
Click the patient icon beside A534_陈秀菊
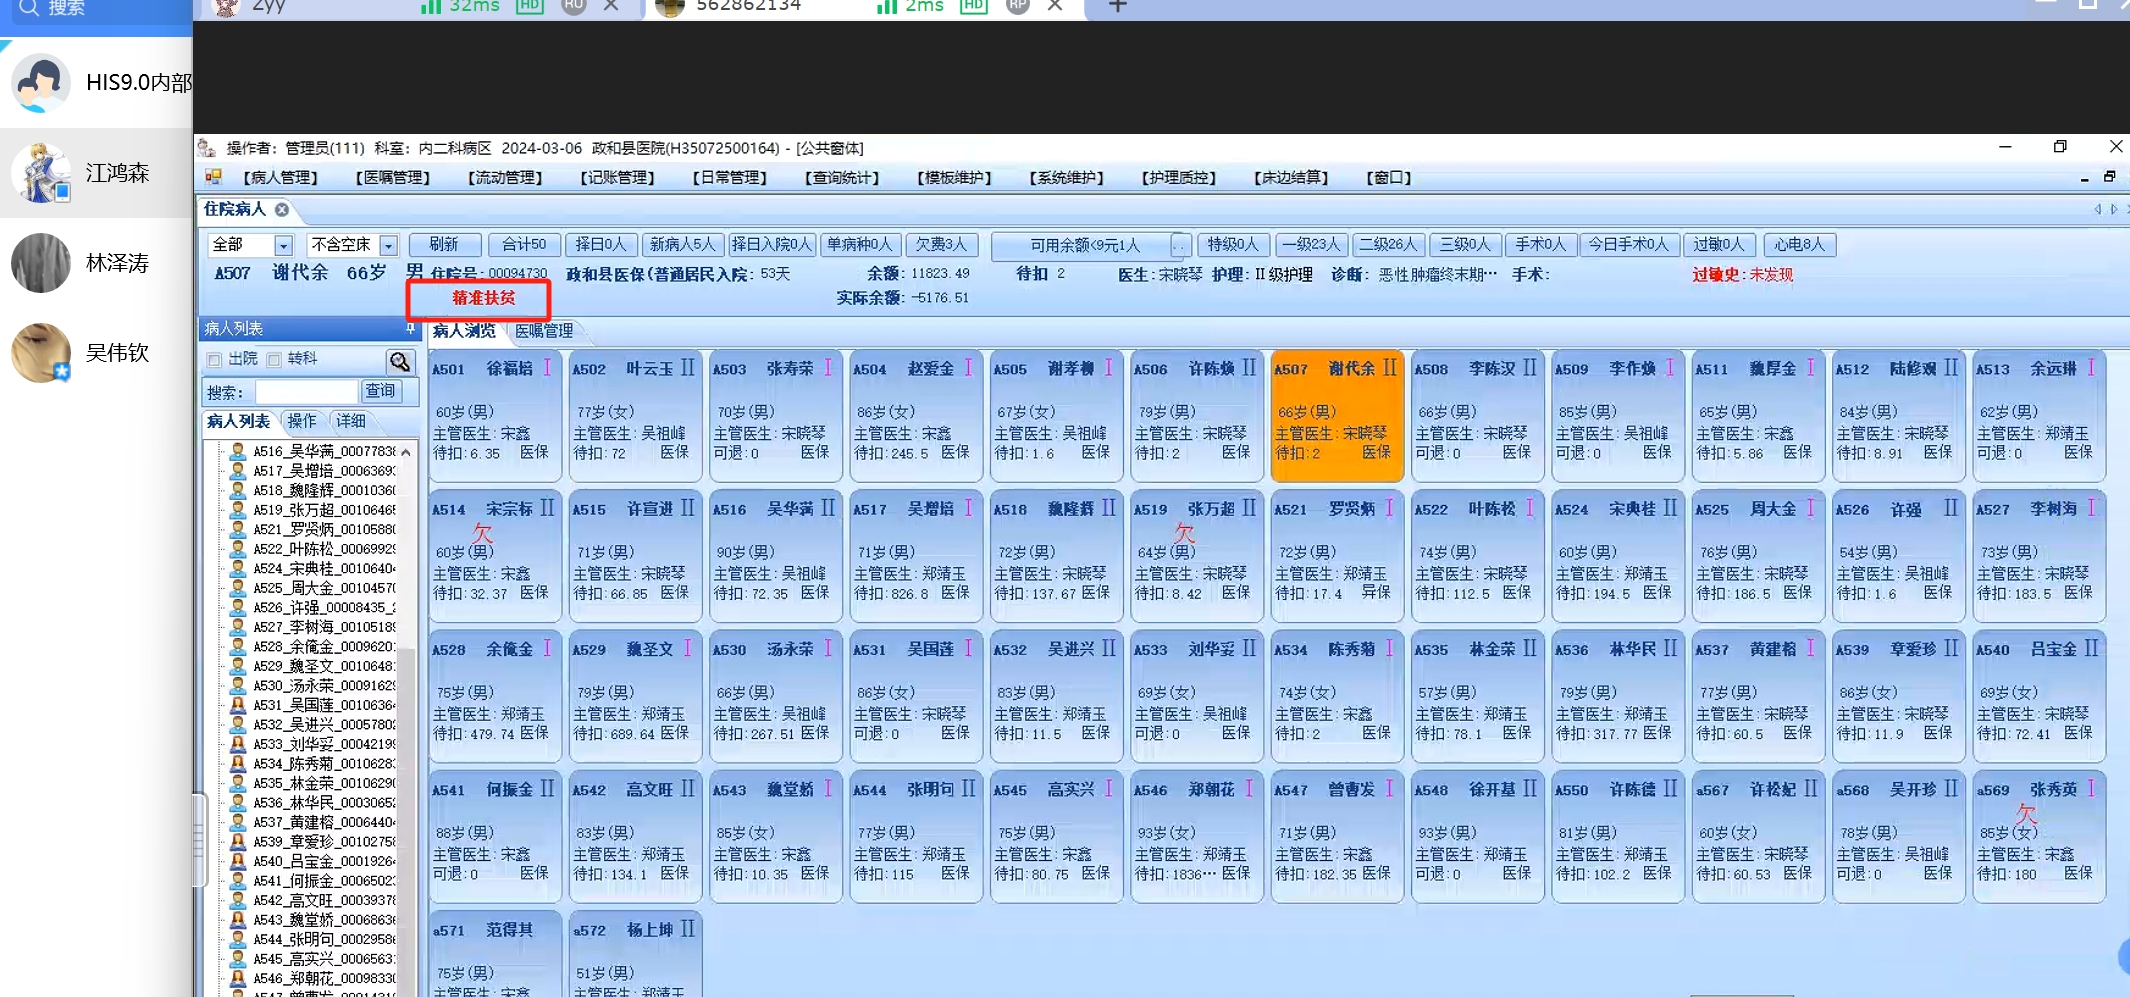[238, 763]
